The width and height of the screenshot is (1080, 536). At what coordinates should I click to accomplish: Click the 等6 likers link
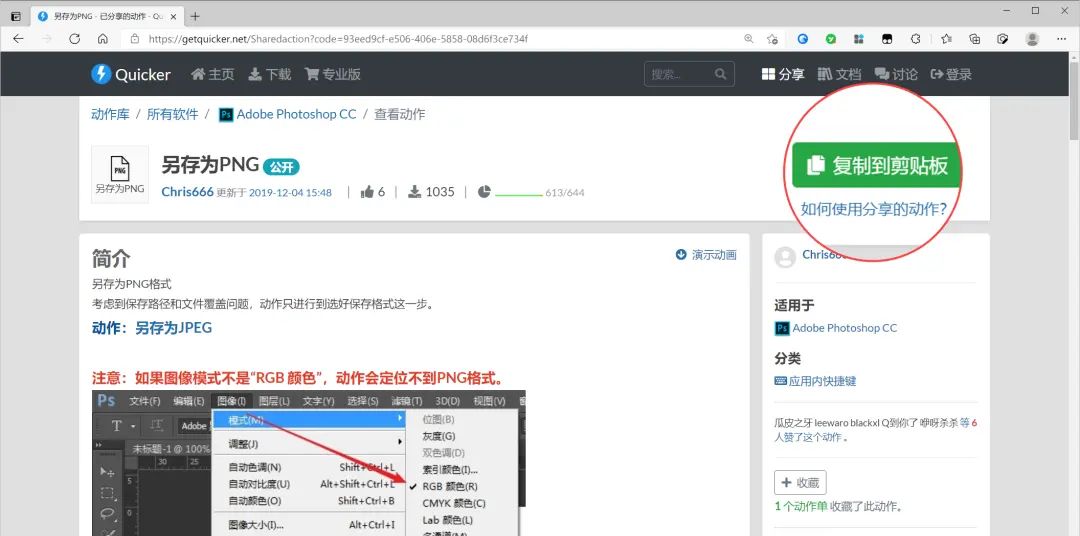[x=968, y=422]
